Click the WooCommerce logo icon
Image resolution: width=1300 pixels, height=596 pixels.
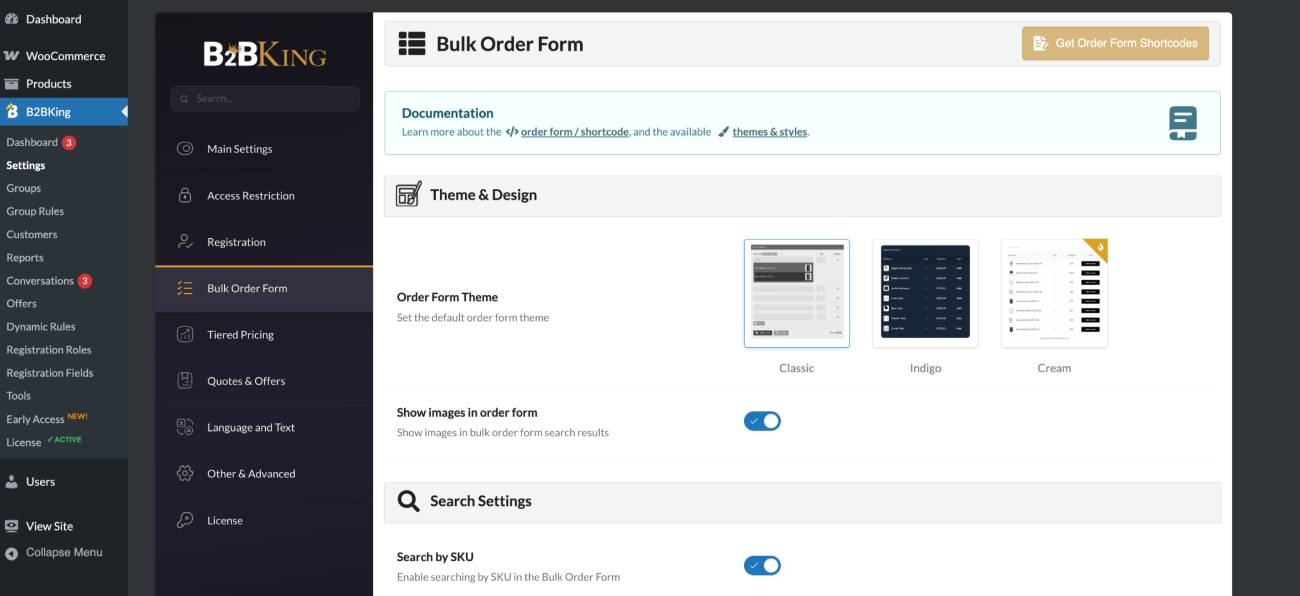point(12,56)
